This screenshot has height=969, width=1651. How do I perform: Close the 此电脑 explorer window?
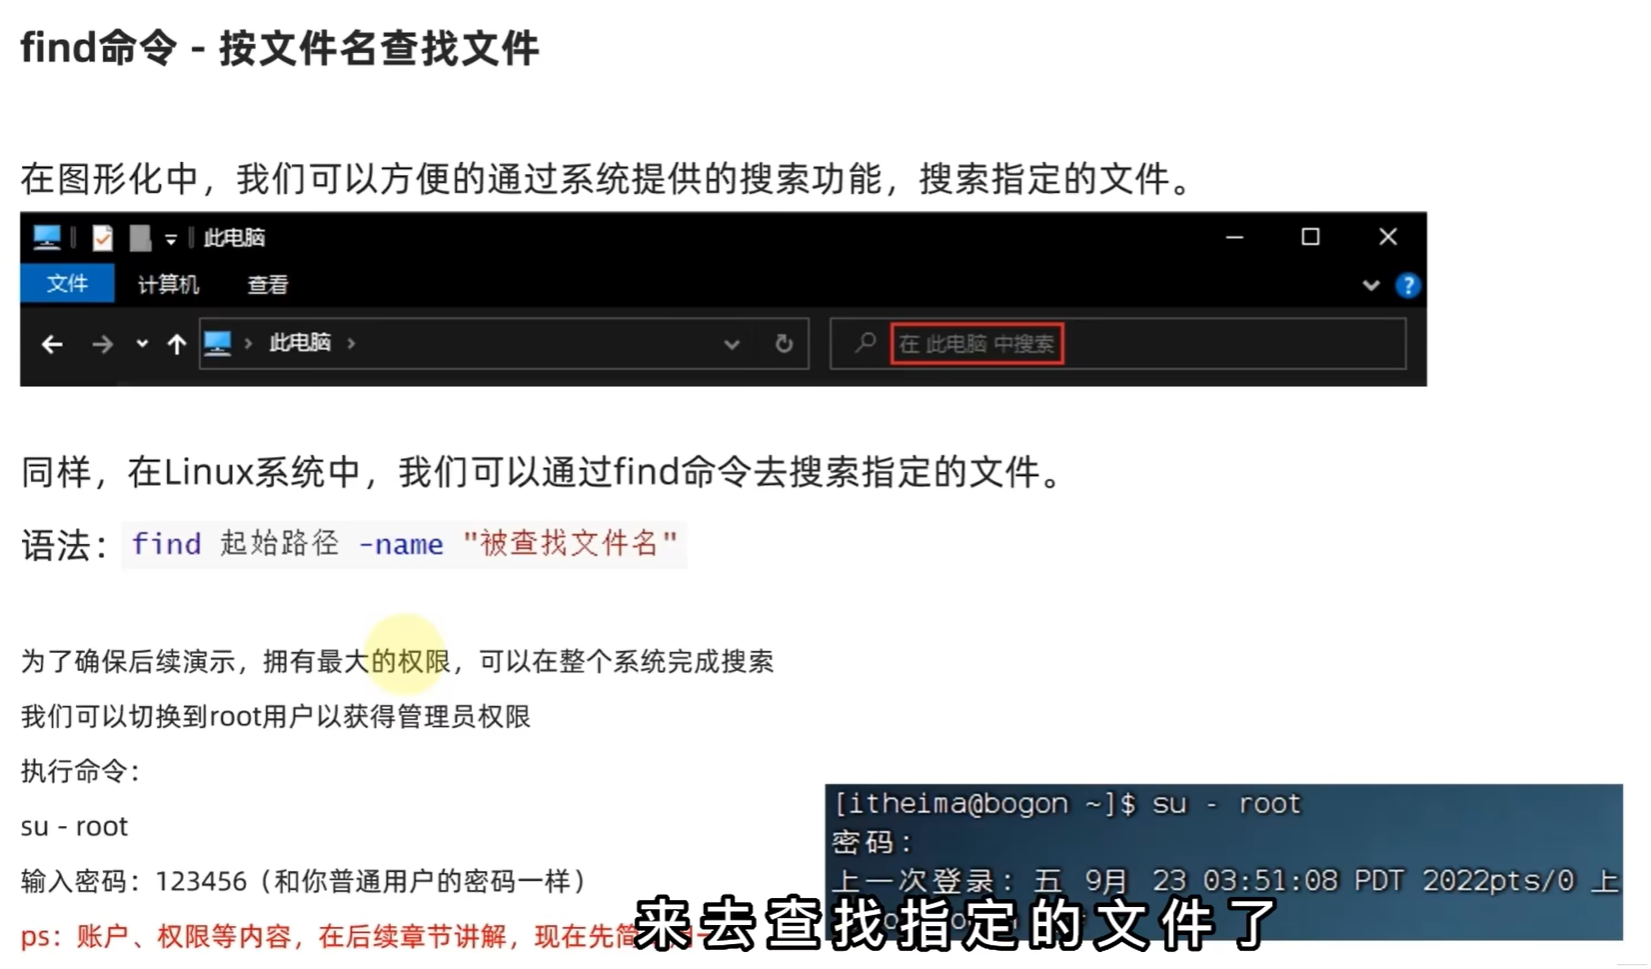(x=1387, y=237)
